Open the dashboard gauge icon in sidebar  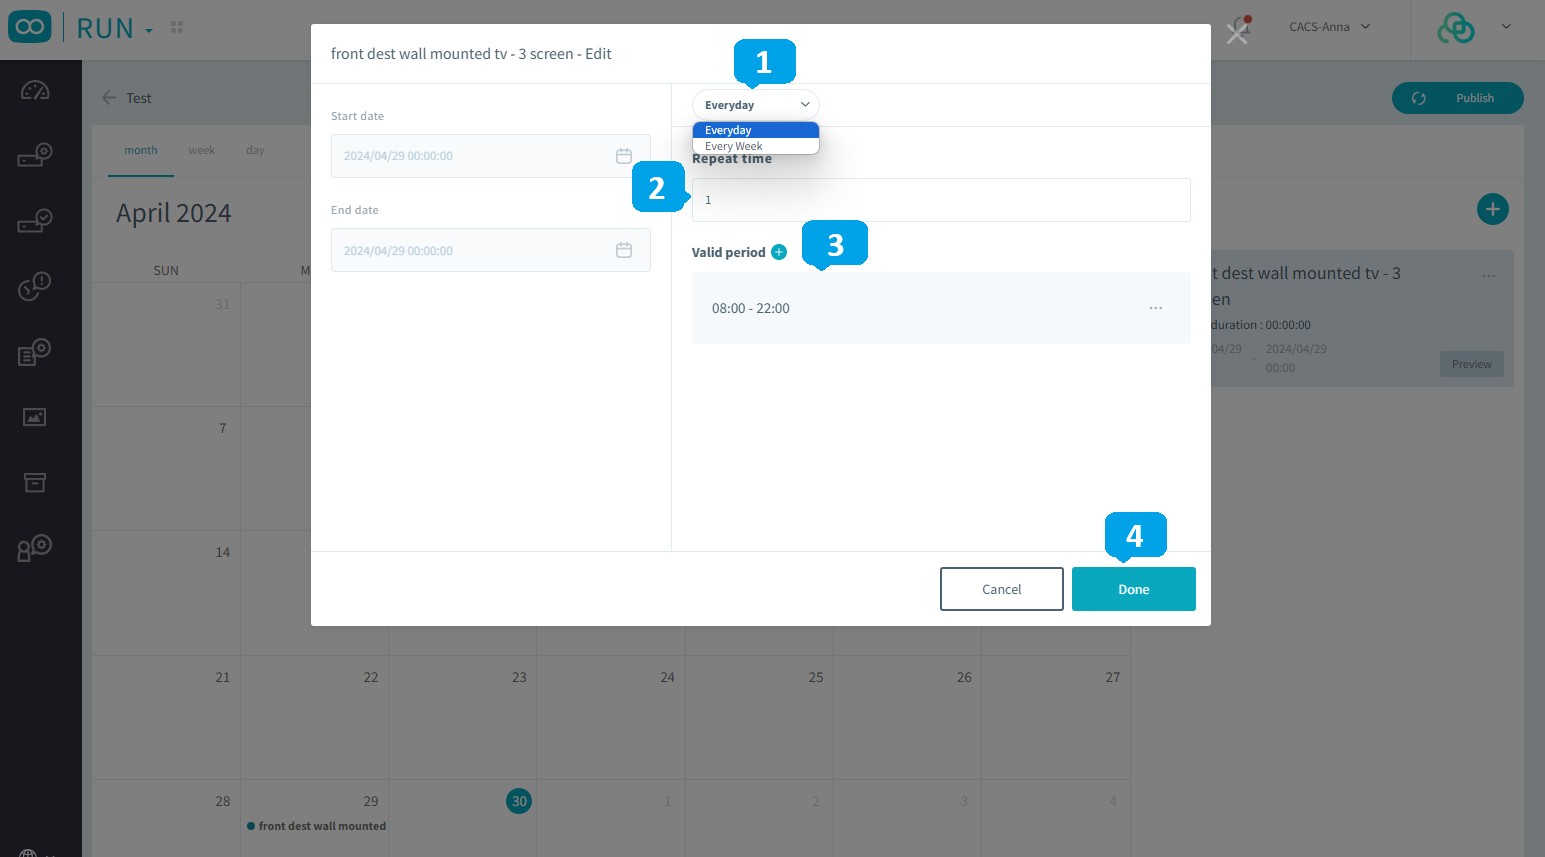pos(35,91)
